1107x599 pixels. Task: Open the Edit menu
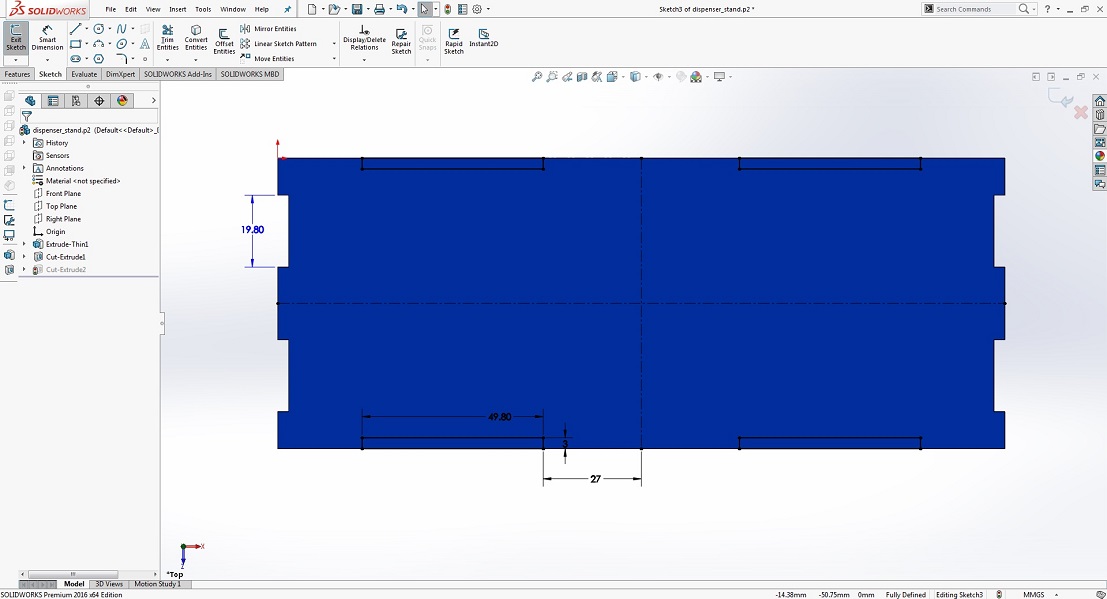pos(131,9)
